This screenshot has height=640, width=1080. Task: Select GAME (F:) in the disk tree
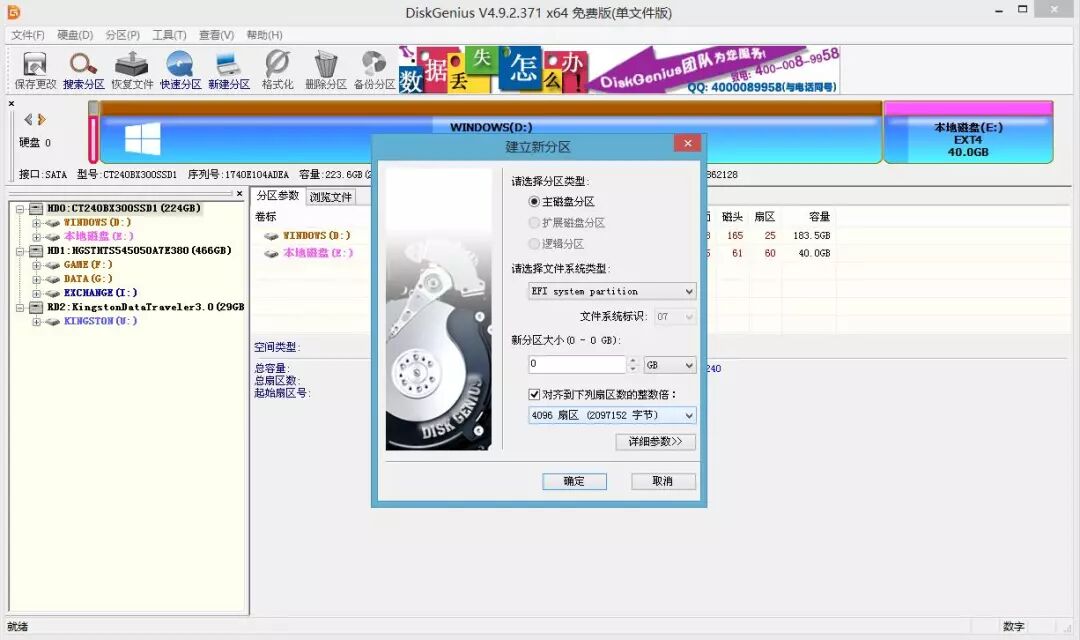(88, 265)
